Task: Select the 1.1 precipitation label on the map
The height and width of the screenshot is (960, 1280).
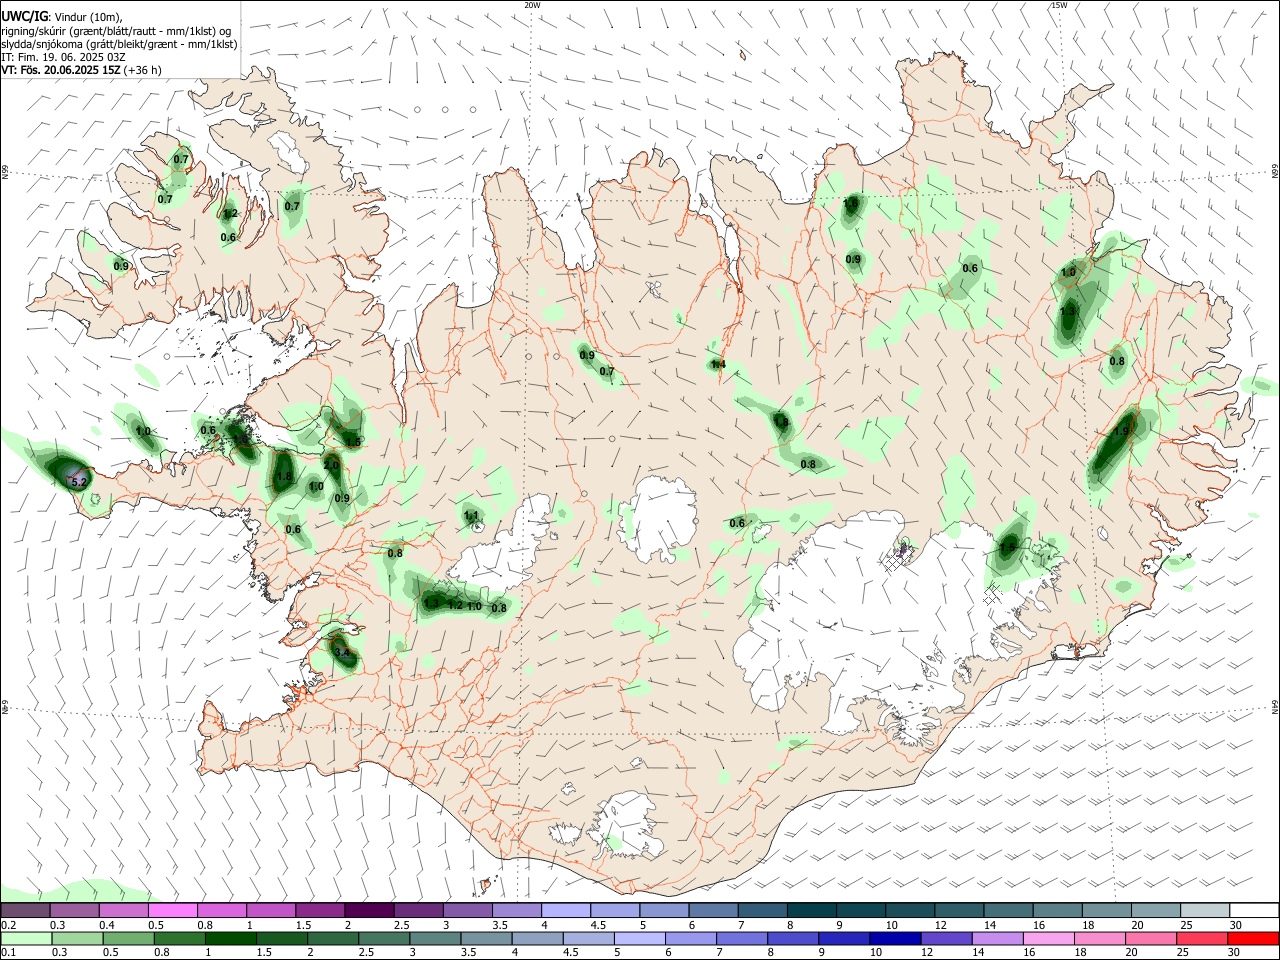Action: pyautogui.click(x=472, y=516)
